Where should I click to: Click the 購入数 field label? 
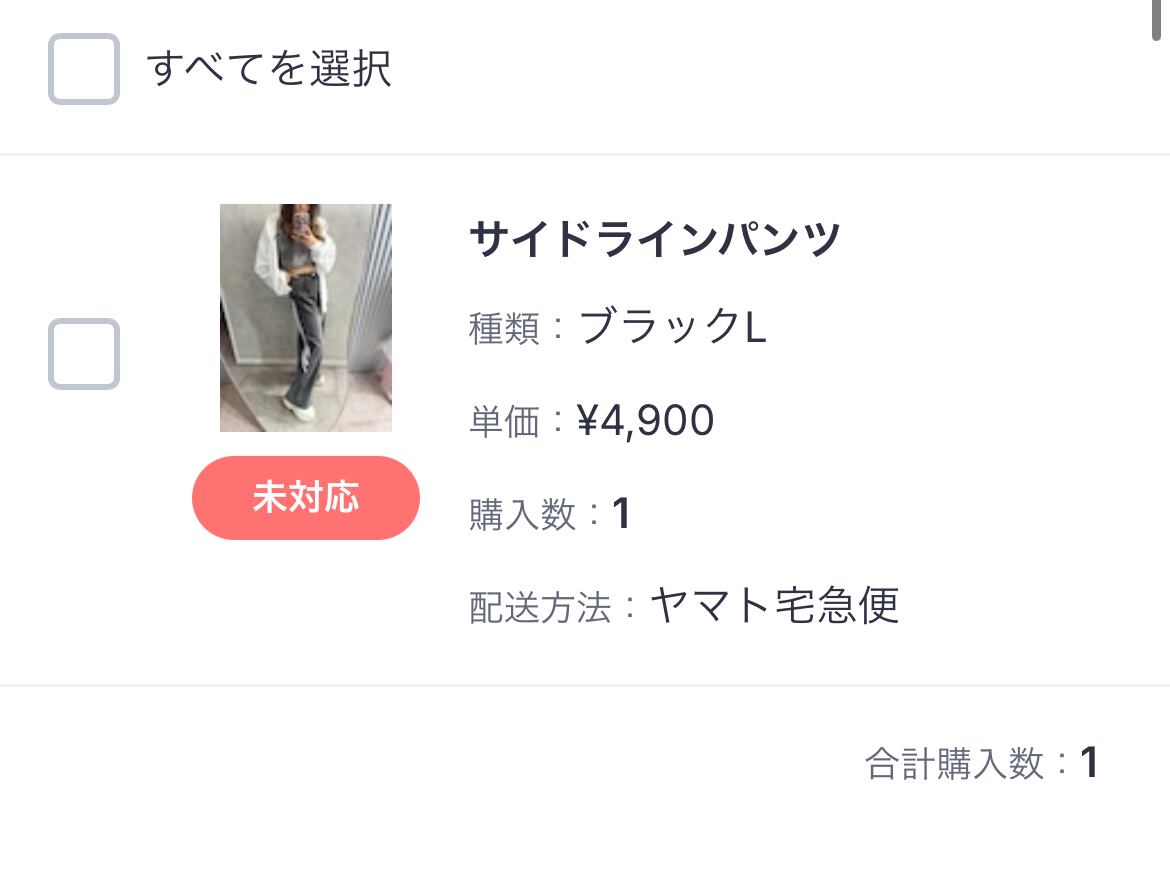pyautogui.click(x=523, y=514)
